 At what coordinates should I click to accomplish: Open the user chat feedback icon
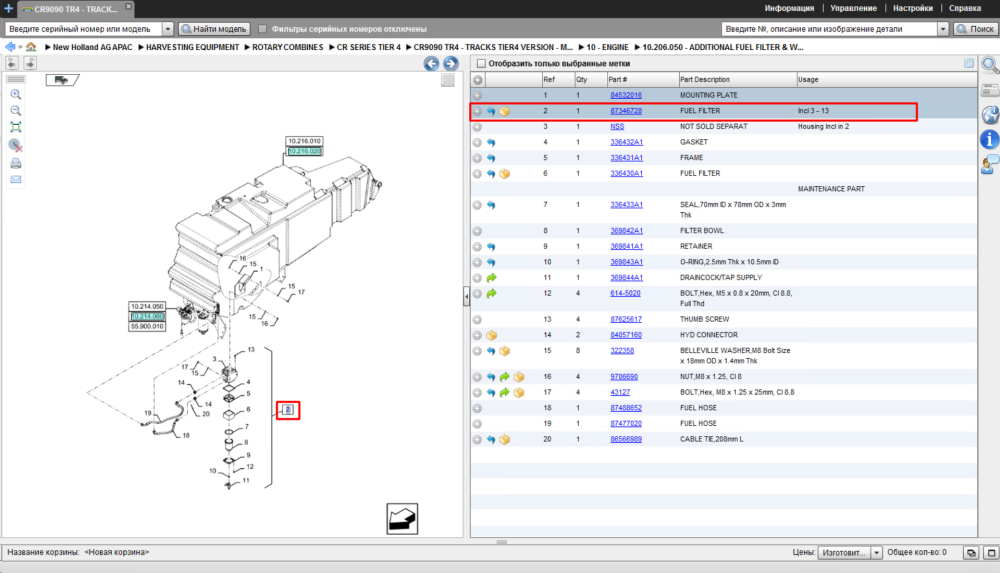pyautogui.click(x=990, y=165)
